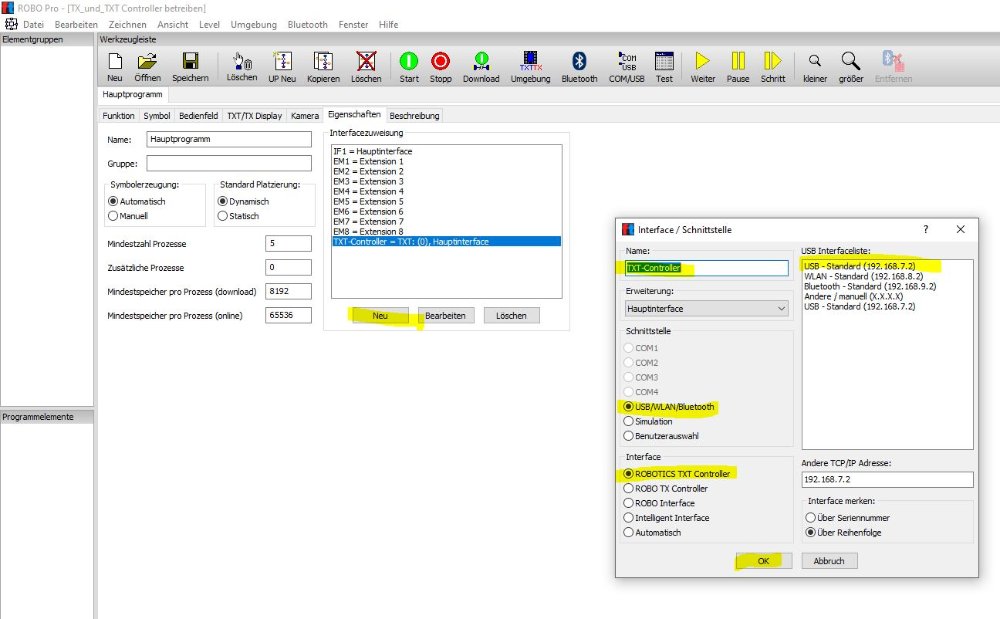Click the dialog Name field TXT-Controller
Screen dimensions: 1000x619
pos(707,268)
